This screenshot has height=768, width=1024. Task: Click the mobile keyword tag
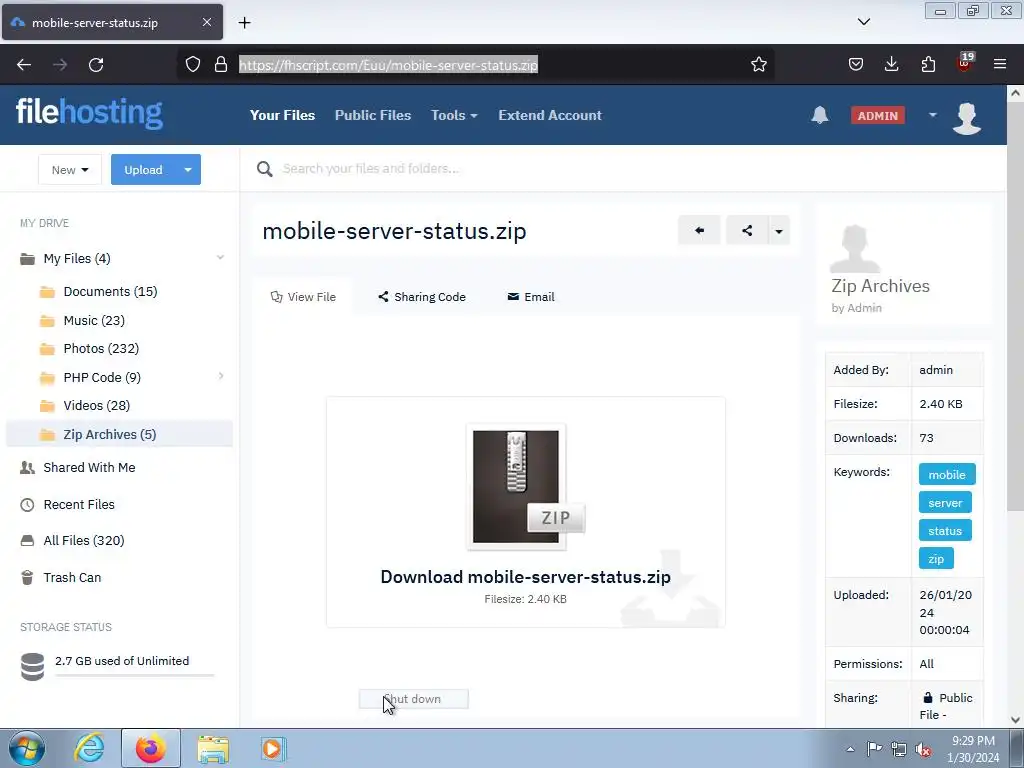click(947, 475)
